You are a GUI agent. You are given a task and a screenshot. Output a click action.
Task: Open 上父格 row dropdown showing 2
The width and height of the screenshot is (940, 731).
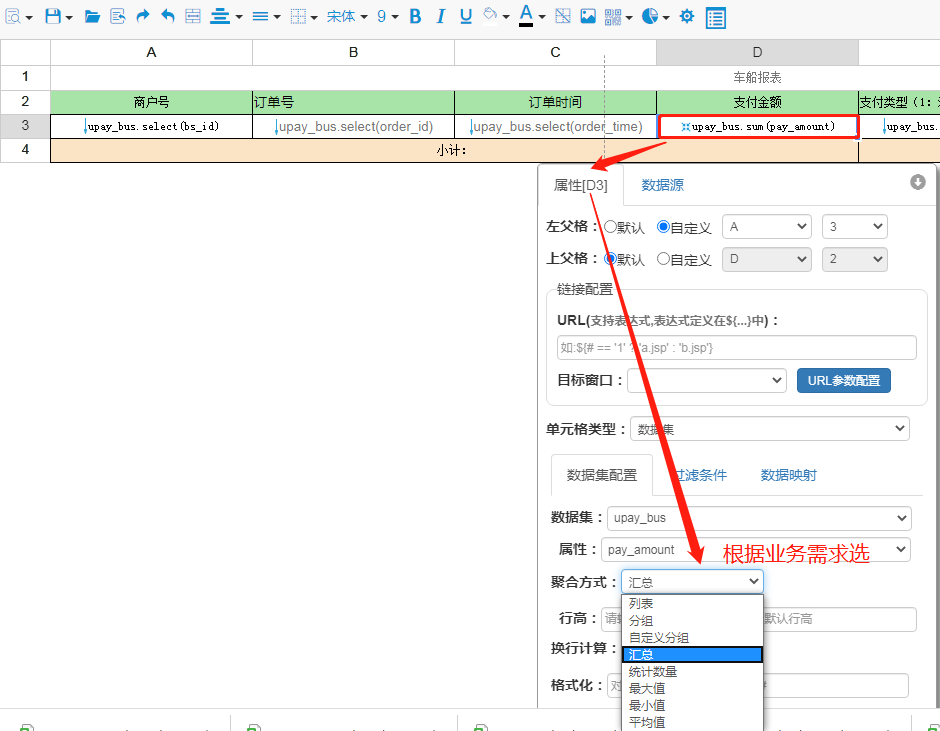pyautogui.click(x=854, y=260)
